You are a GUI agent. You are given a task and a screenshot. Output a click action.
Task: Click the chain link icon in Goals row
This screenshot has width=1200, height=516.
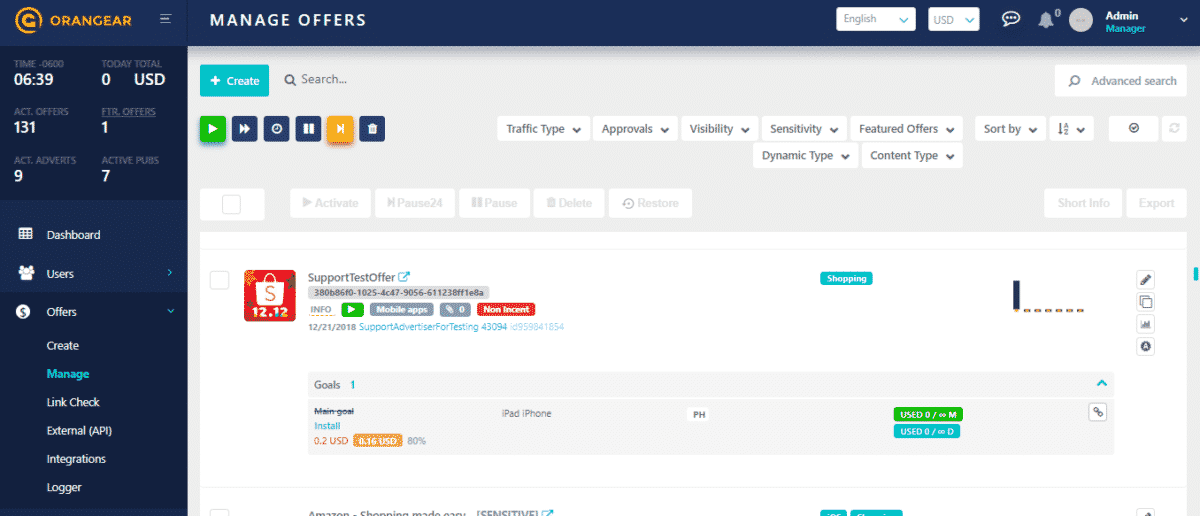coord(1097,412)
